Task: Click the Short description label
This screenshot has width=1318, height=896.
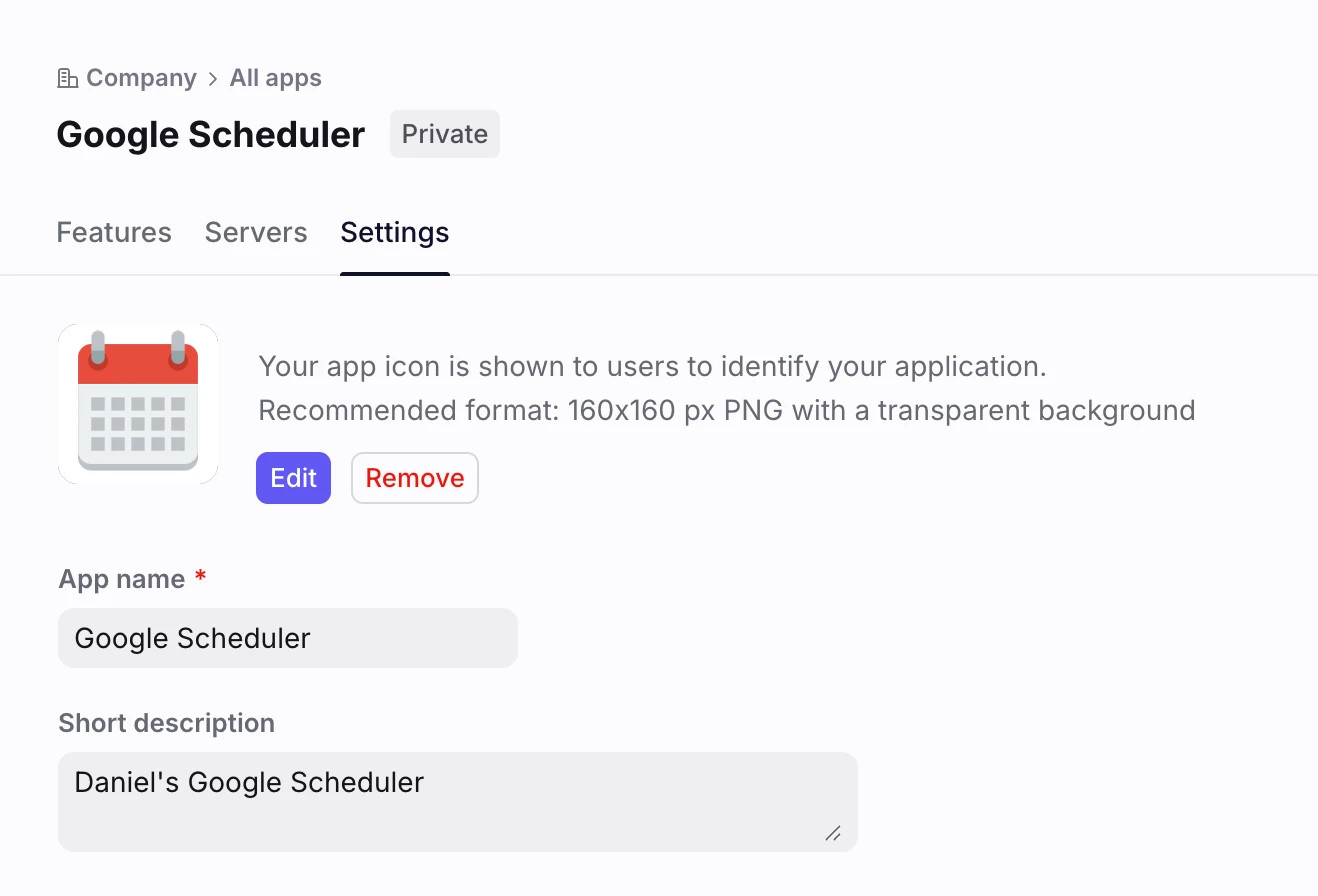Action: tap(167, 723)
